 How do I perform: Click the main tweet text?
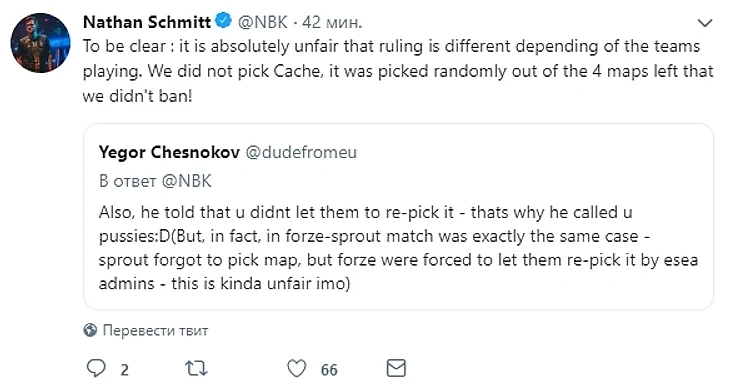tap(398, 71)
